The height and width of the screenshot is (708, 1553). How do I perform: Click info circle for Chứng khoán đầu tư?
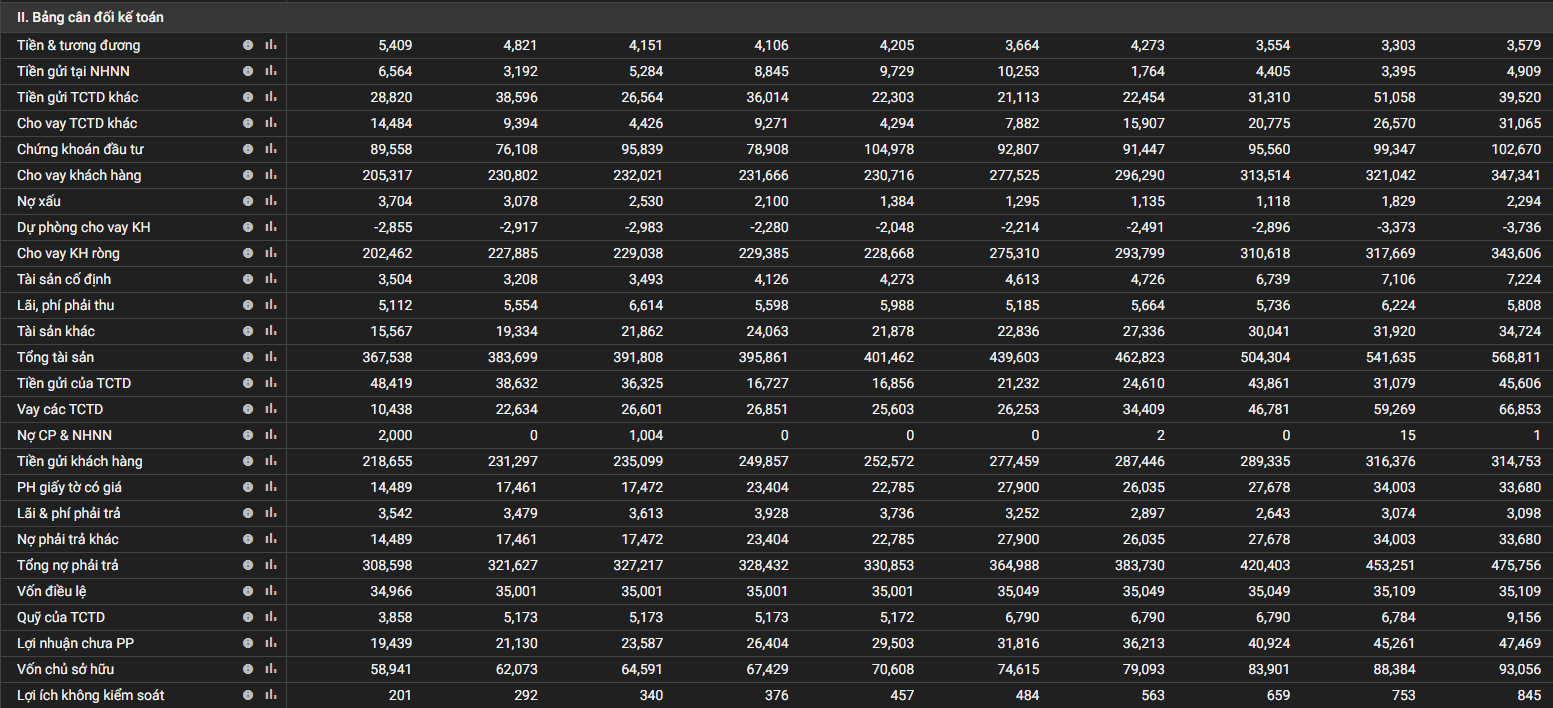tap(248, 149)
